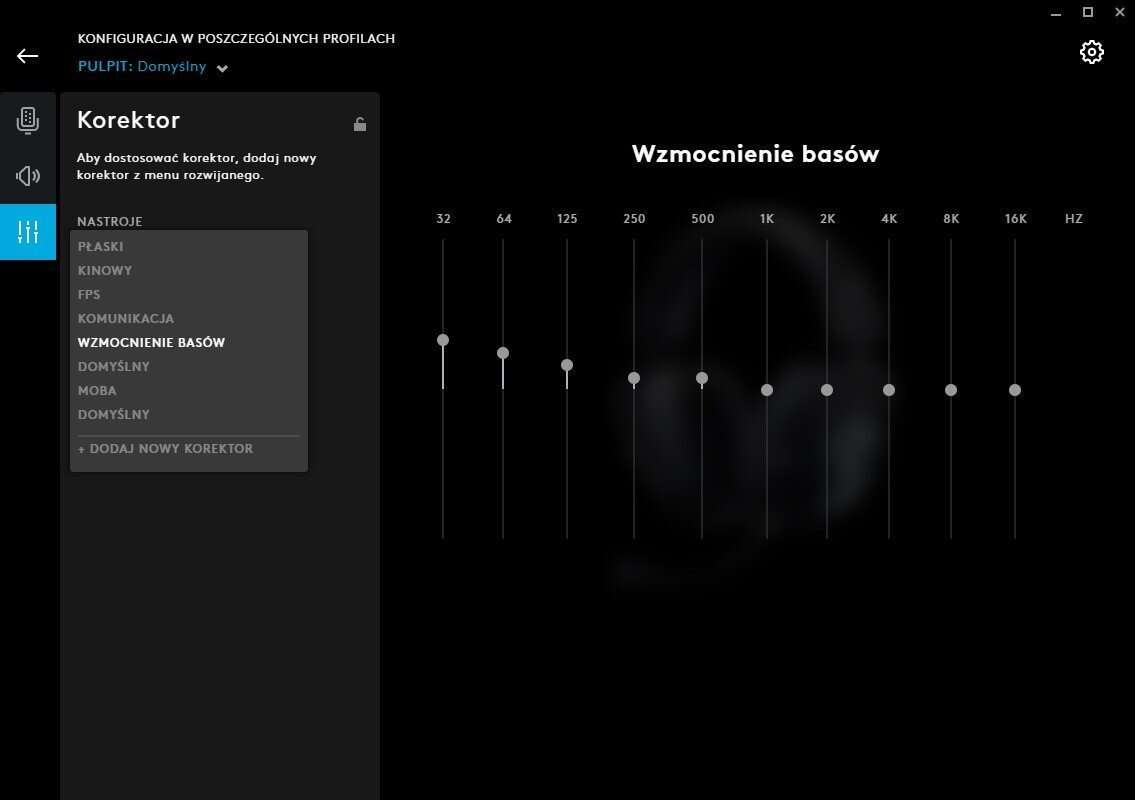This screenshot has height=800, width=1135.
Task: Select the equalizer sliders sidebar tab
Action: pyautogui.click(x=28, y=232)
